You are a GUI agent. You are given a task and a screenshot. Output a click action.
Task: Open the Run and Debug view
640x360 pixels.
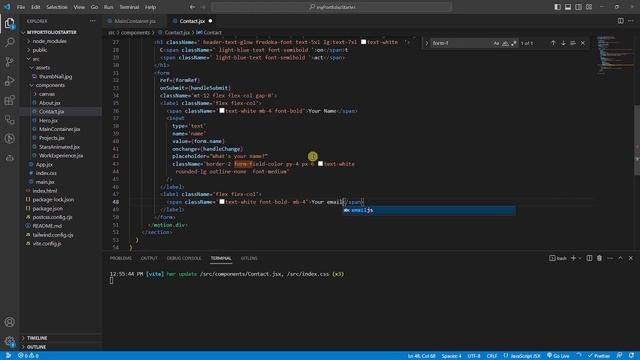click(x=9, y=81)
